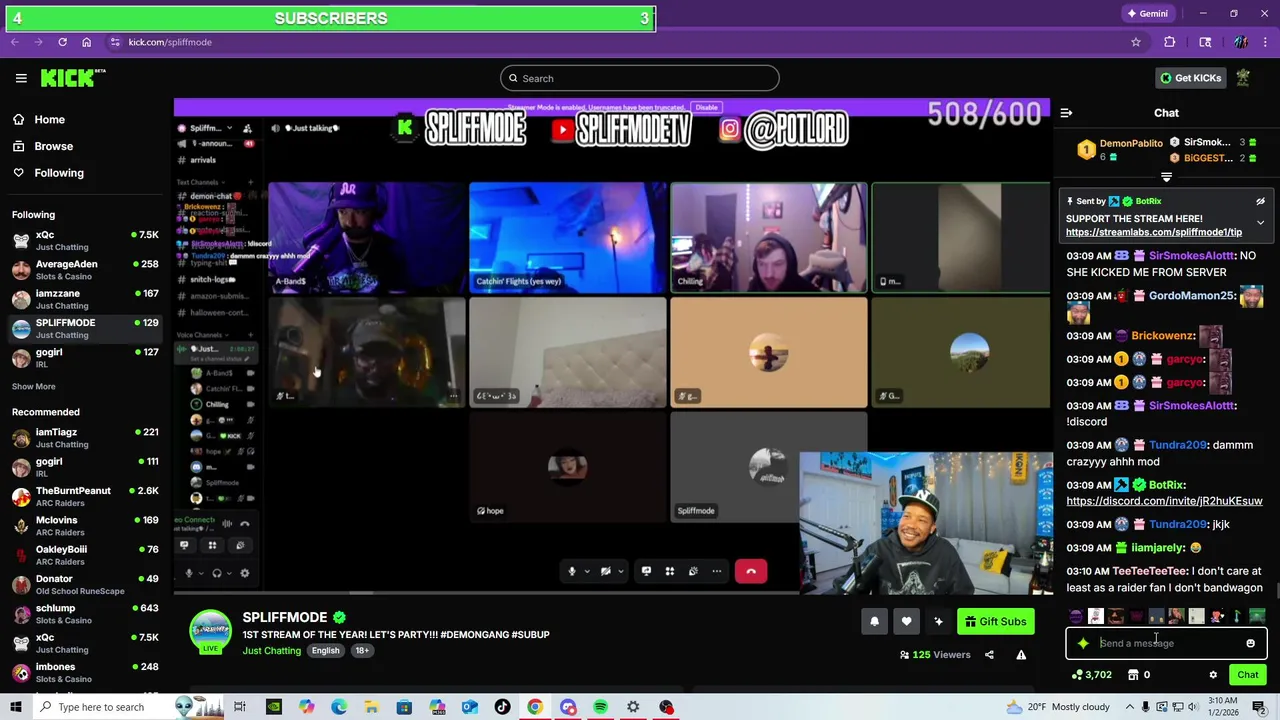Screen dimensions: 1280x720
Task: Open TikTok from the taskbar
Action: tap(502, 707)
